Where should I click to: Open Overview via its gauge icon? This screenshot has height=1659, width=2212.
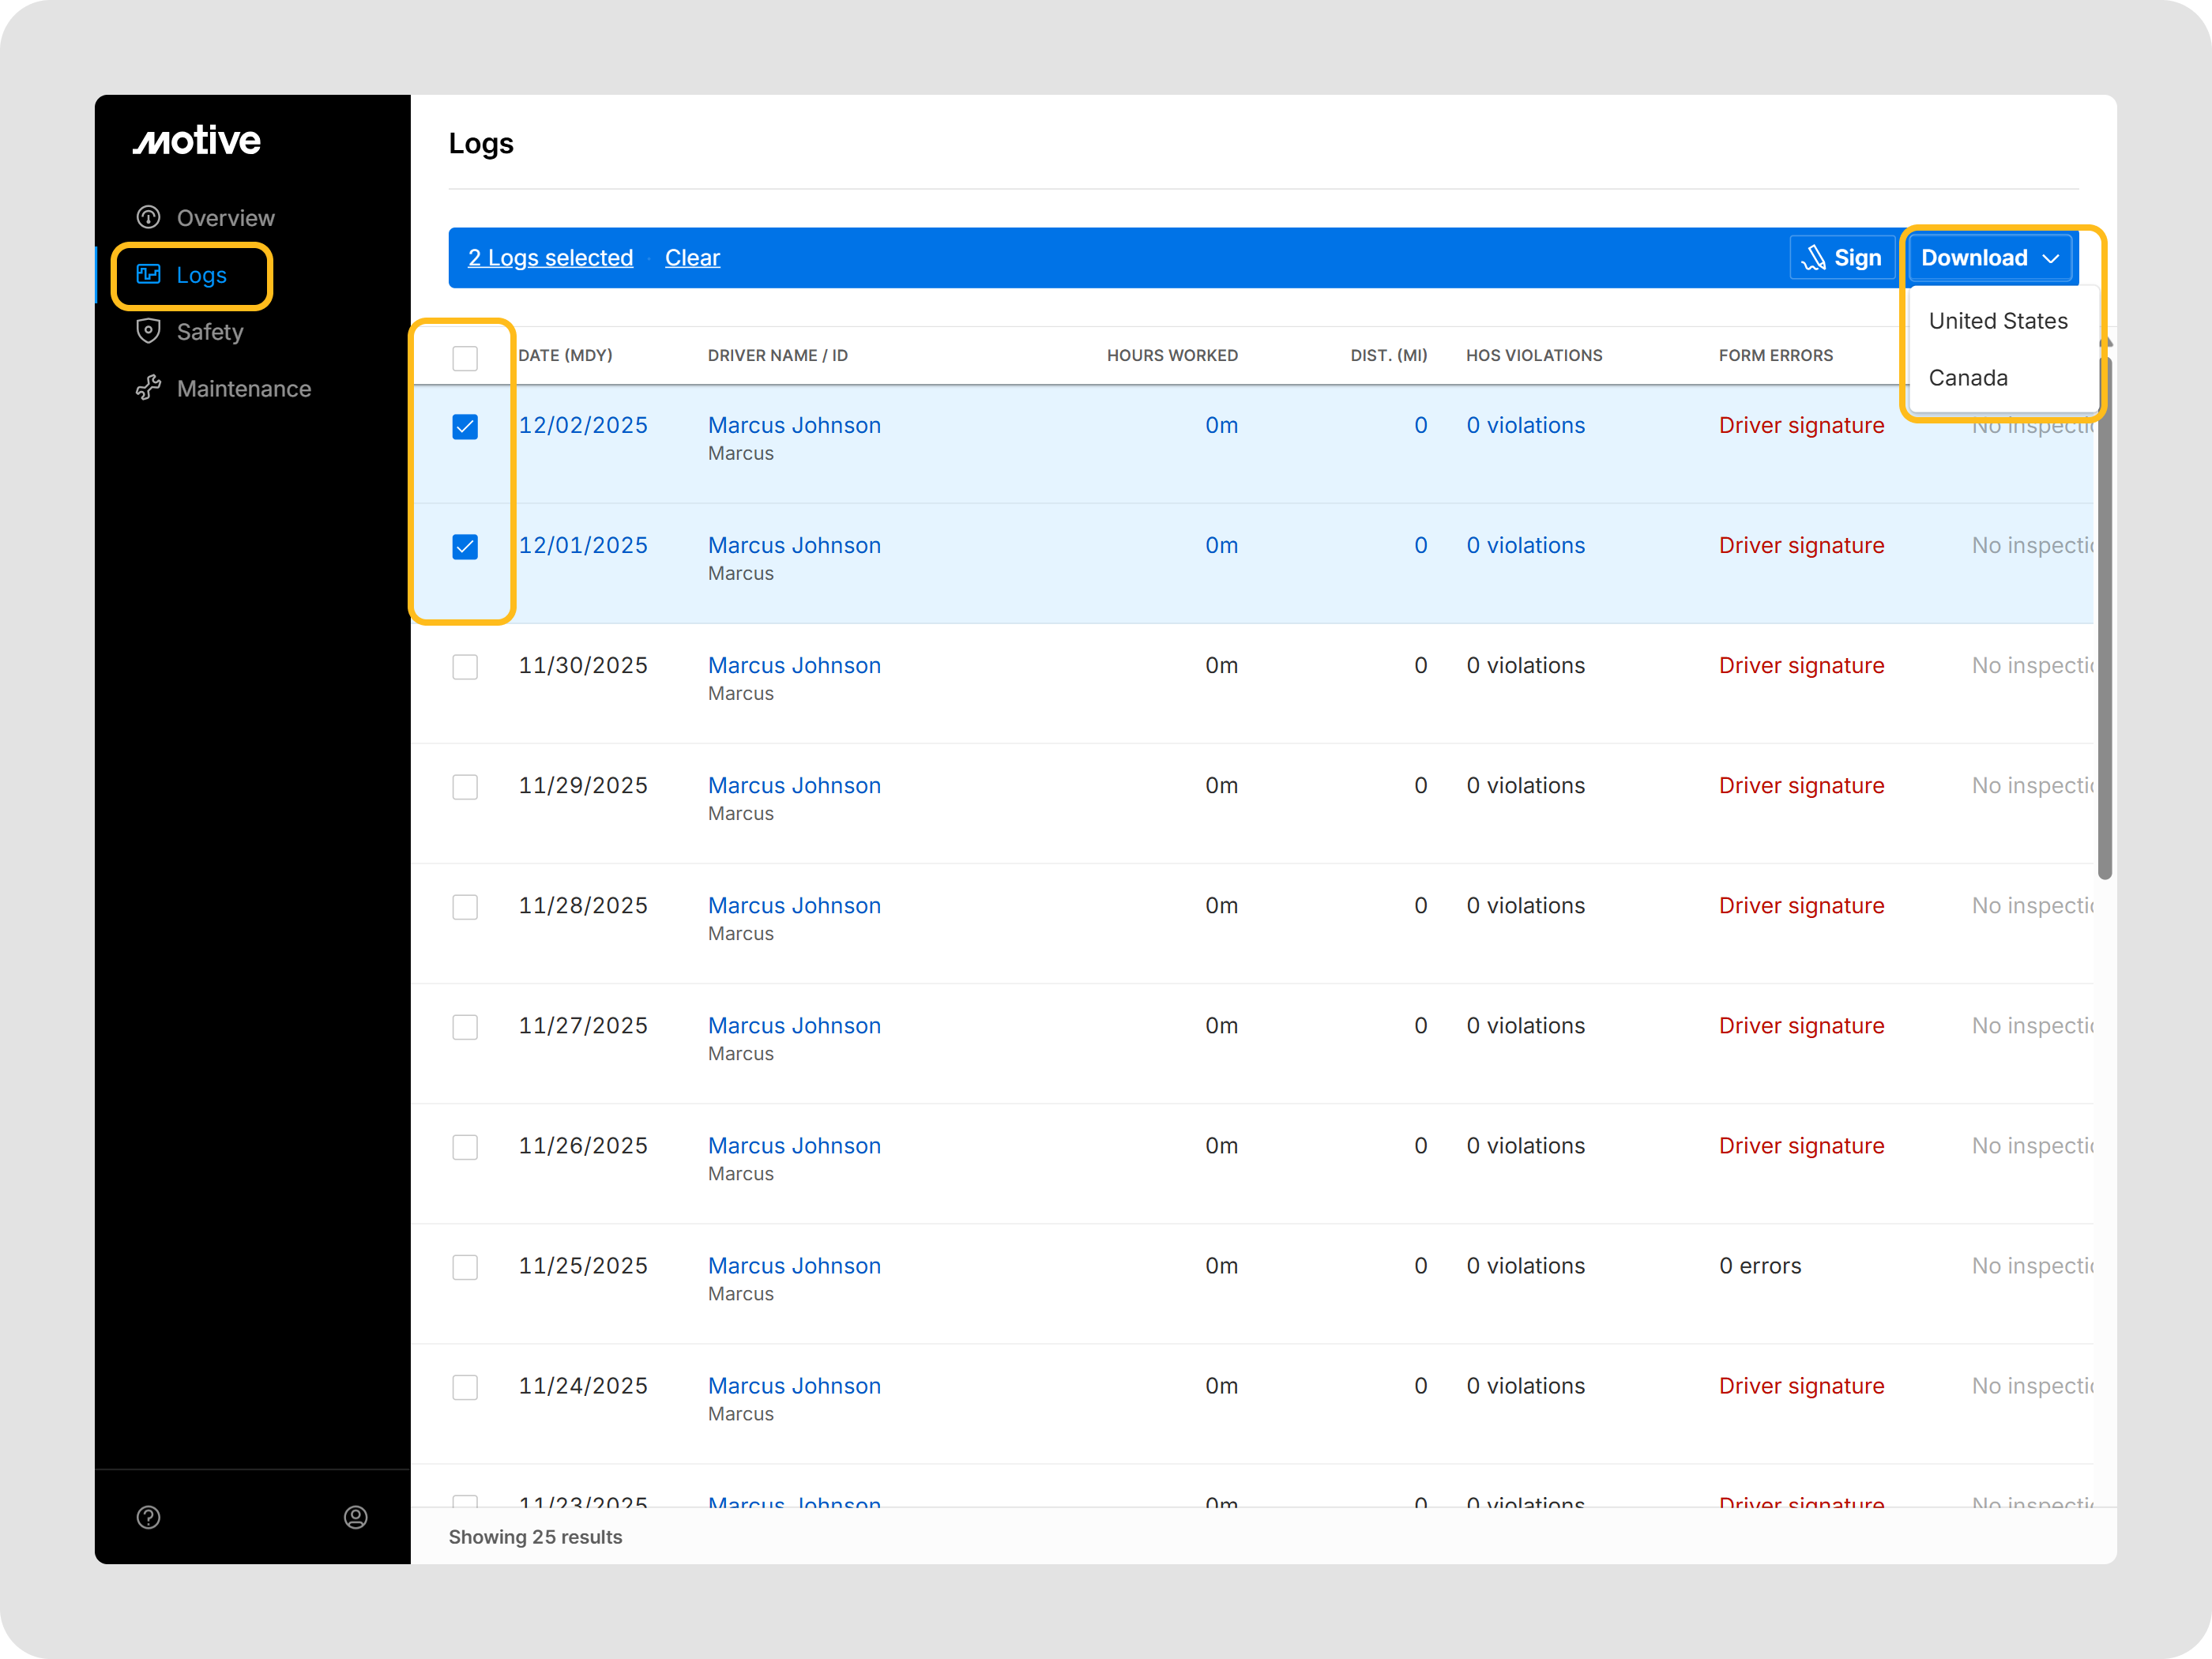[x=149, y=217]
